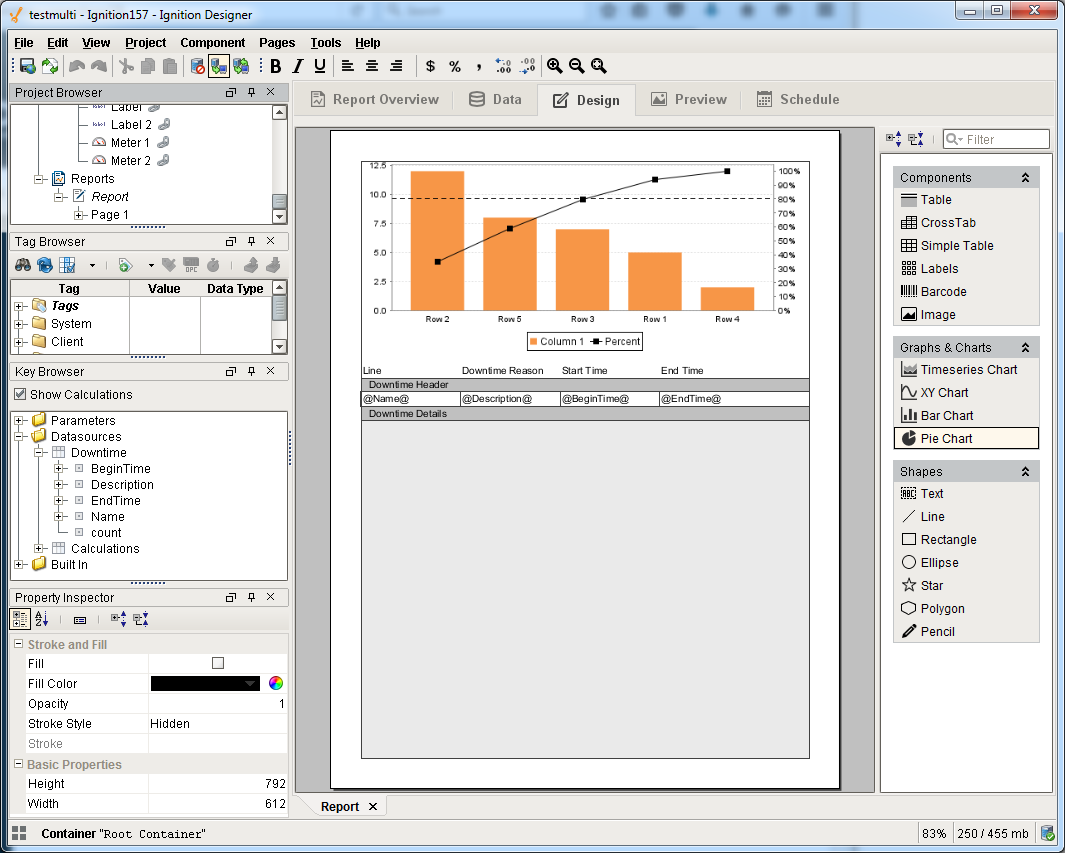
Task: Select the Timeseries Chart component
Action: [966, 369]
